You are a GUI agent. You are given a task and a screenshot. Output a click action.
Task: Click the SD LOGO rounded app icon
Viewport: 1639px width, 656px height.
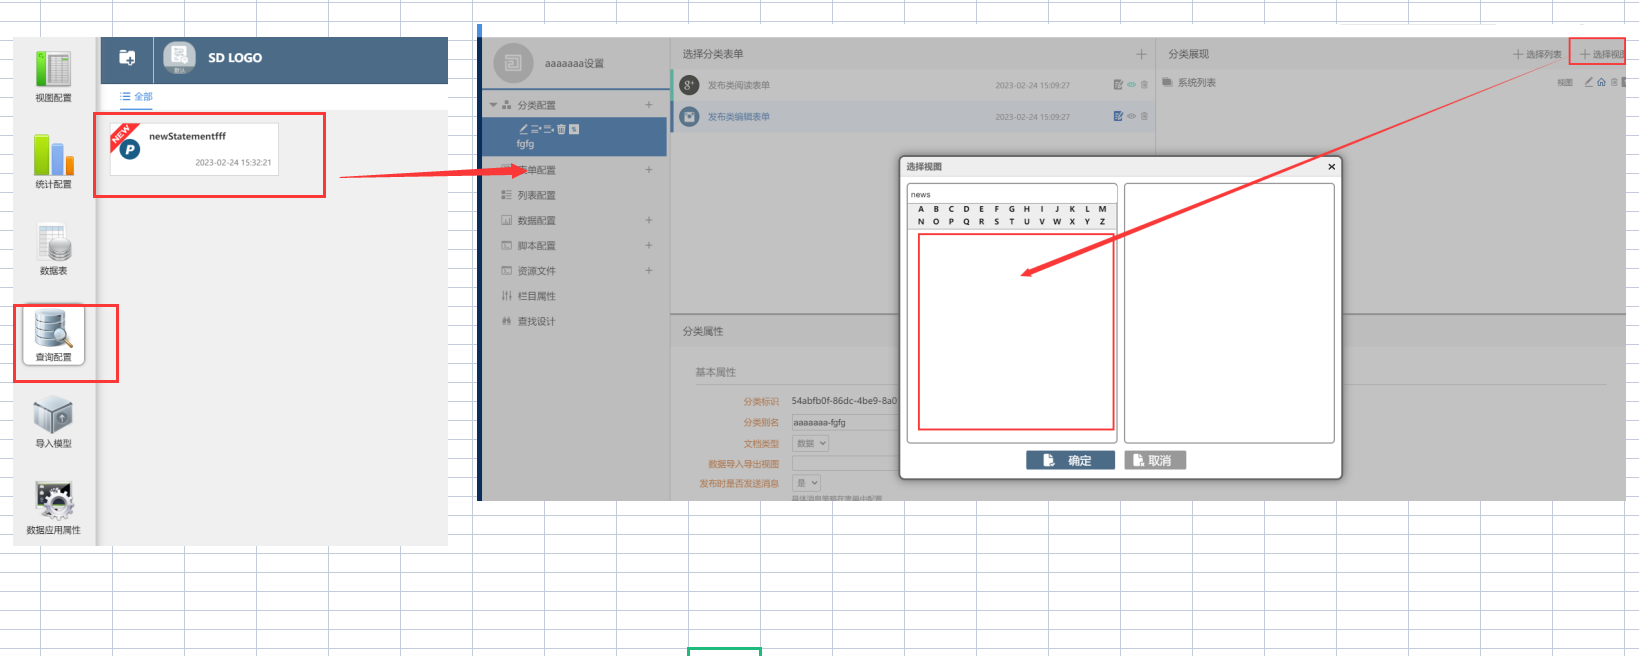[180, 57]
